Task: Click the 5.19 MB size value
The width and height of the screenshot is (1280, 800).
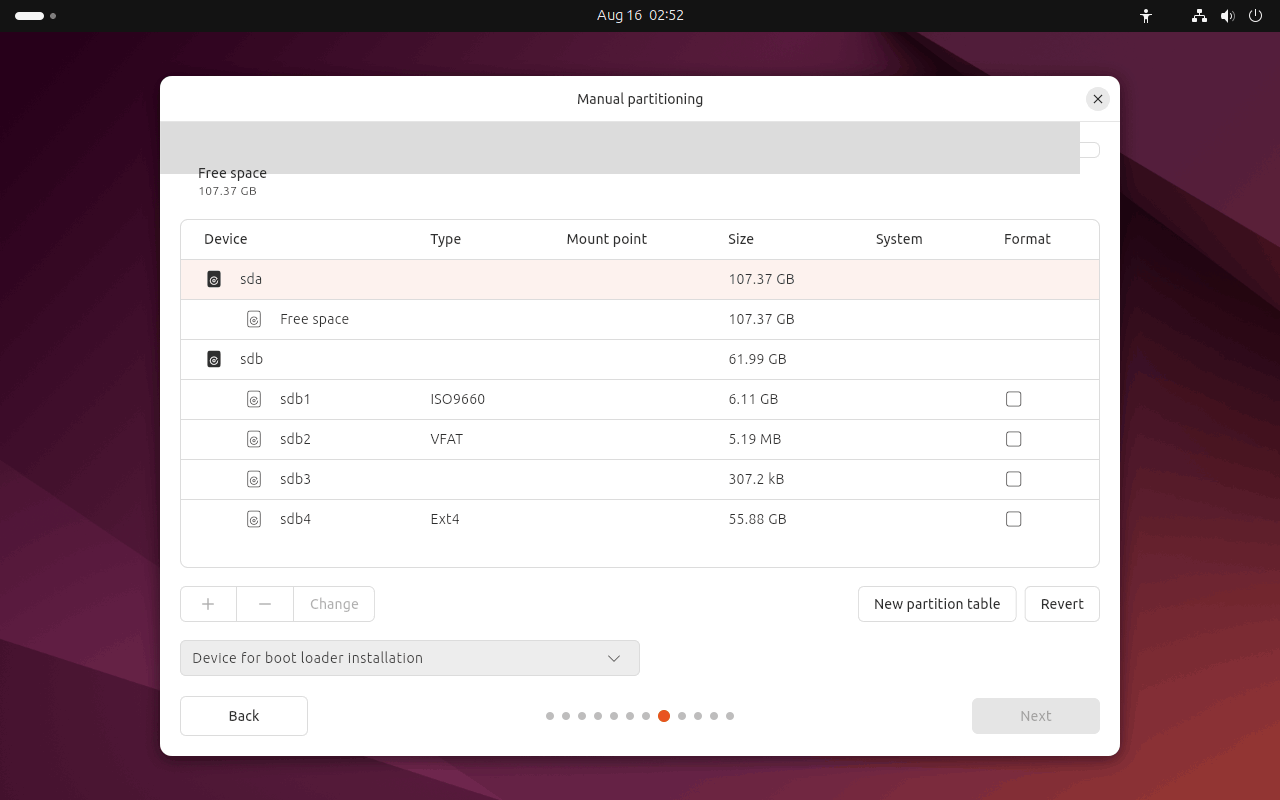Action: (x=755, y=439)
